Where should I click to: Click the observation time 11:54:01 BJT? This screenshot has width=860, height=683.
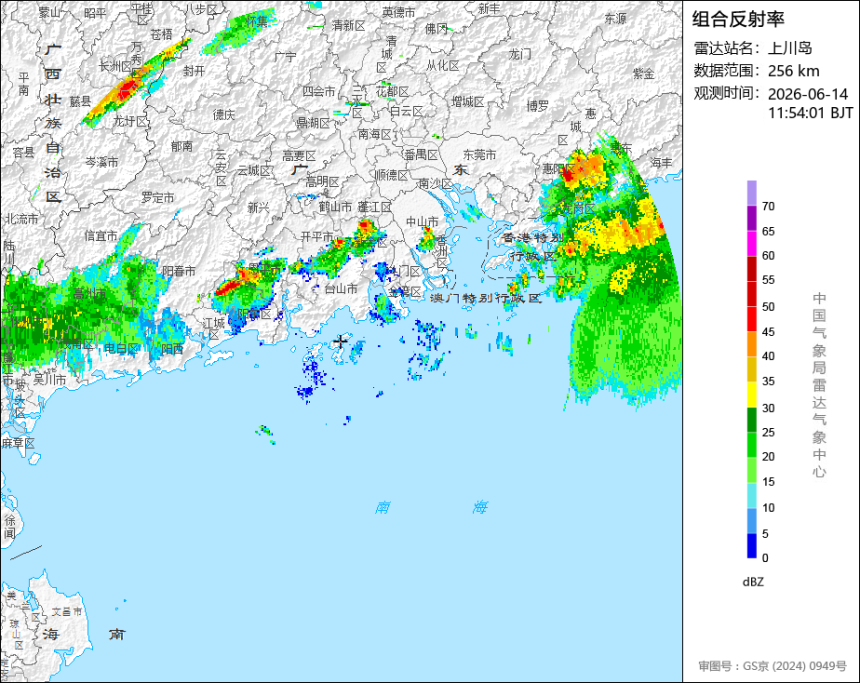pos(810,113)
